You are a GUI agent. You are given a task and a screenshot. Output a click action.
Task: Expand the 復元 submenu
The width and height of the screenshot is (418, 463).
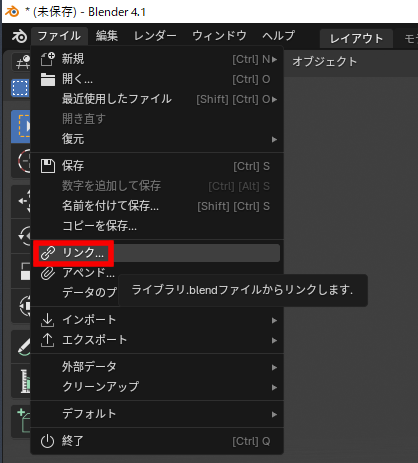[157, 139]
